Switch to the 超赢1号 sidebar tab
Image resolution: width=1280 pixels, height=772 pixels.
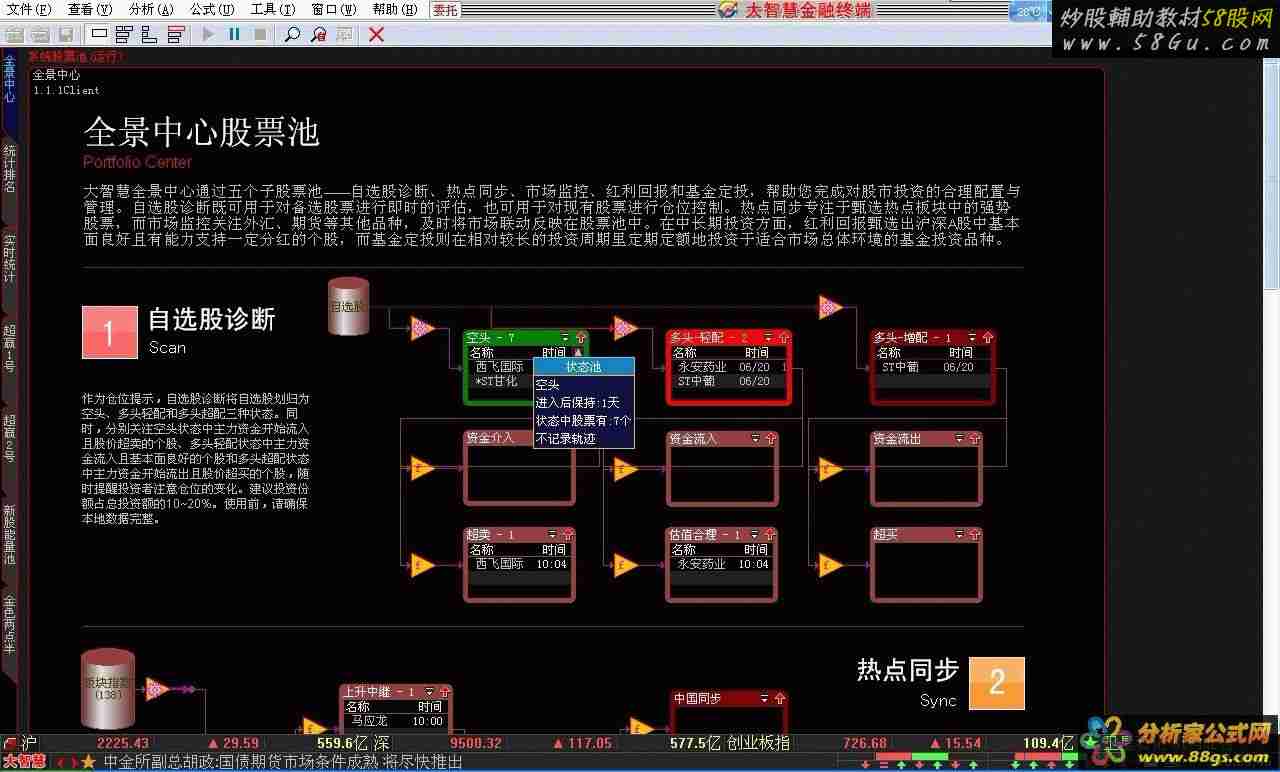[9, 348]
